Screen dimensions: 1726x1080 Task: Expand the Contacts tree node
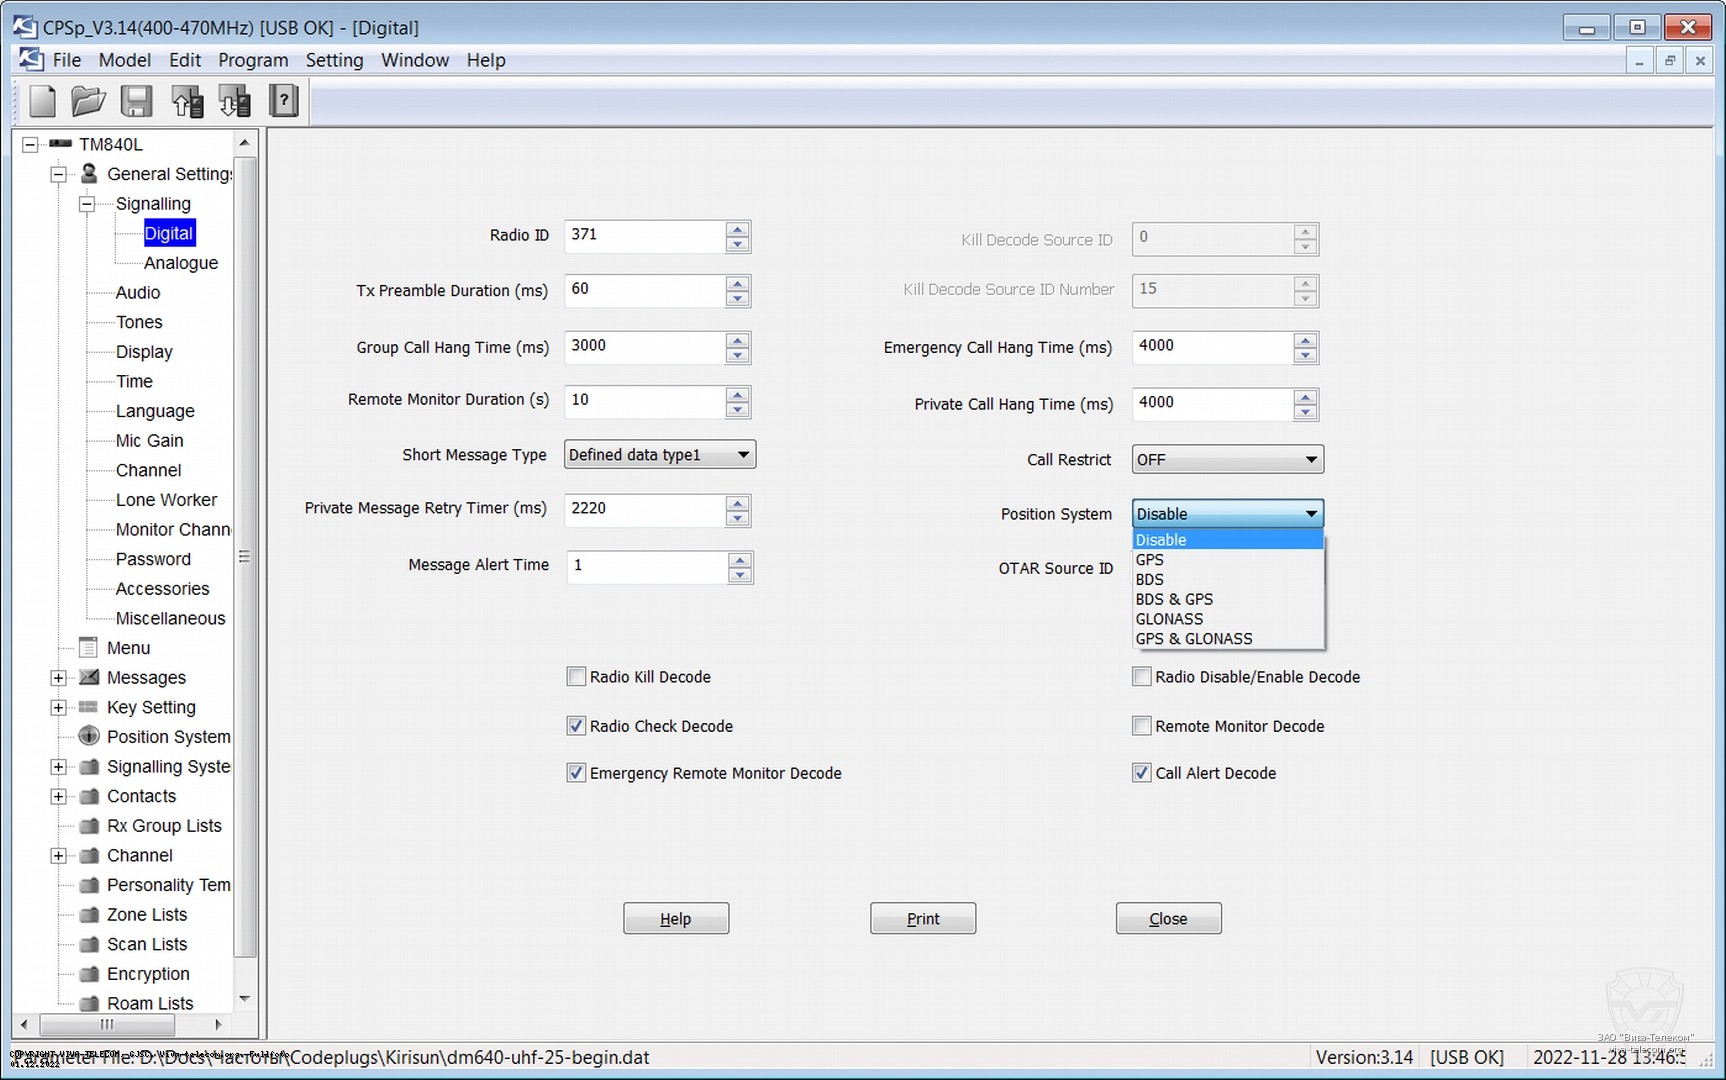pyautogui.click(x=59, y=797)
